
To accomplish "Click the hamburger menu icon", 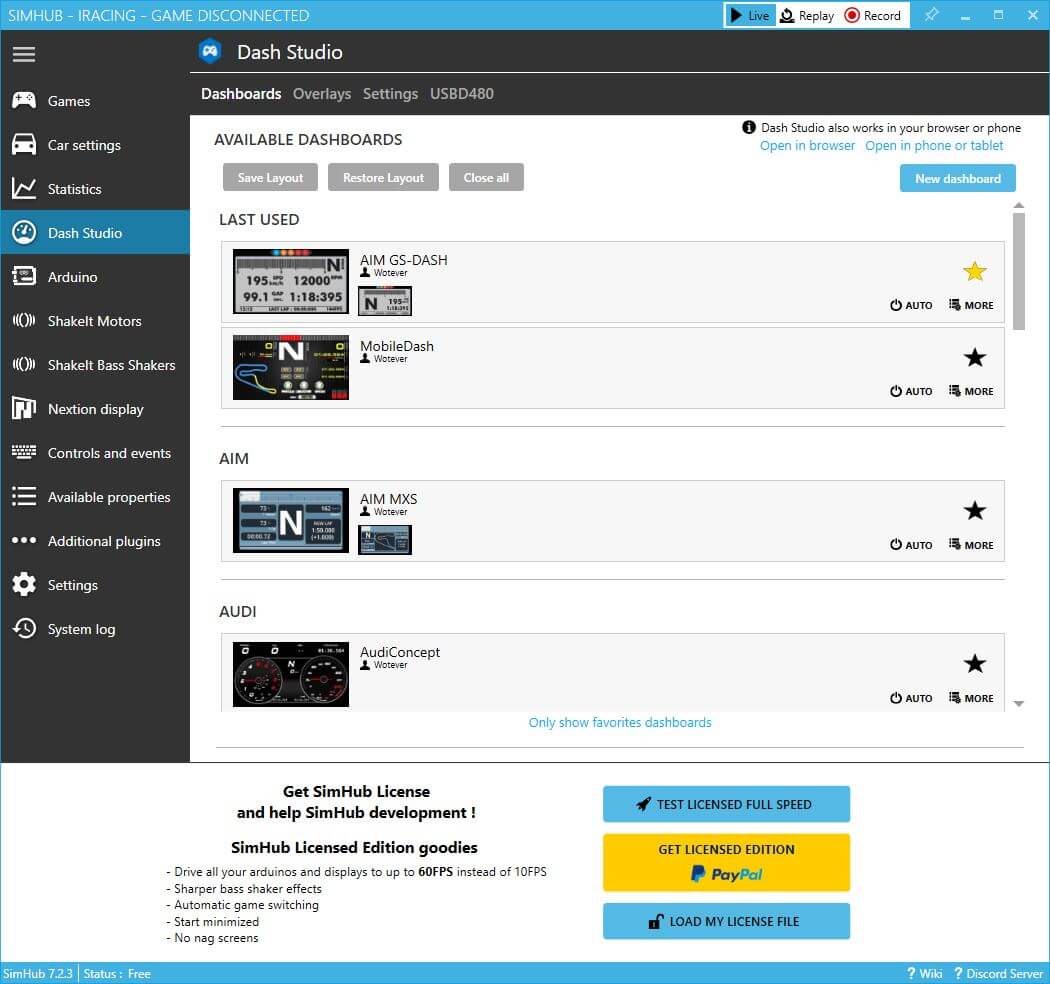I will click(24, 54).
